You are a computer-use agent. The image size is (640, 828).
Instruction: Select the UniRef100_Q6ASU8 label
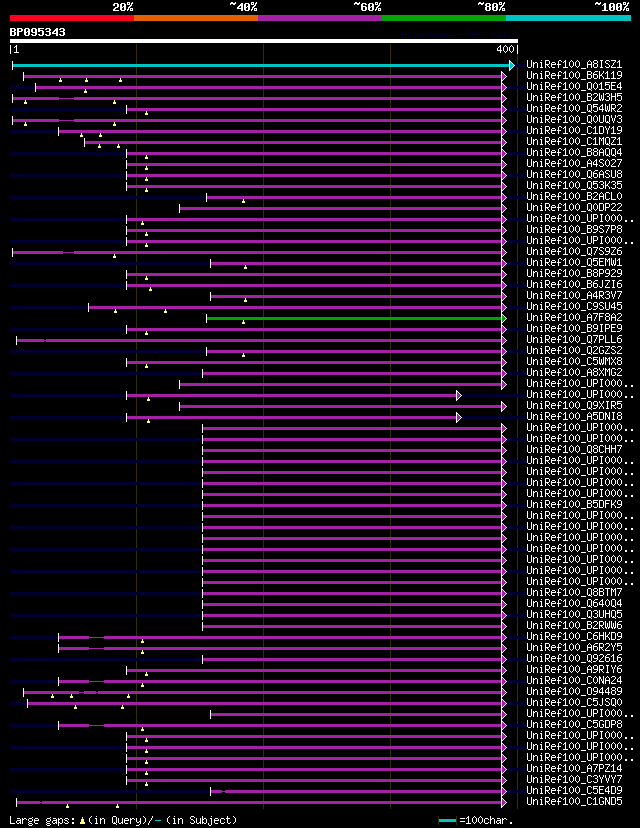coord(574,175)
